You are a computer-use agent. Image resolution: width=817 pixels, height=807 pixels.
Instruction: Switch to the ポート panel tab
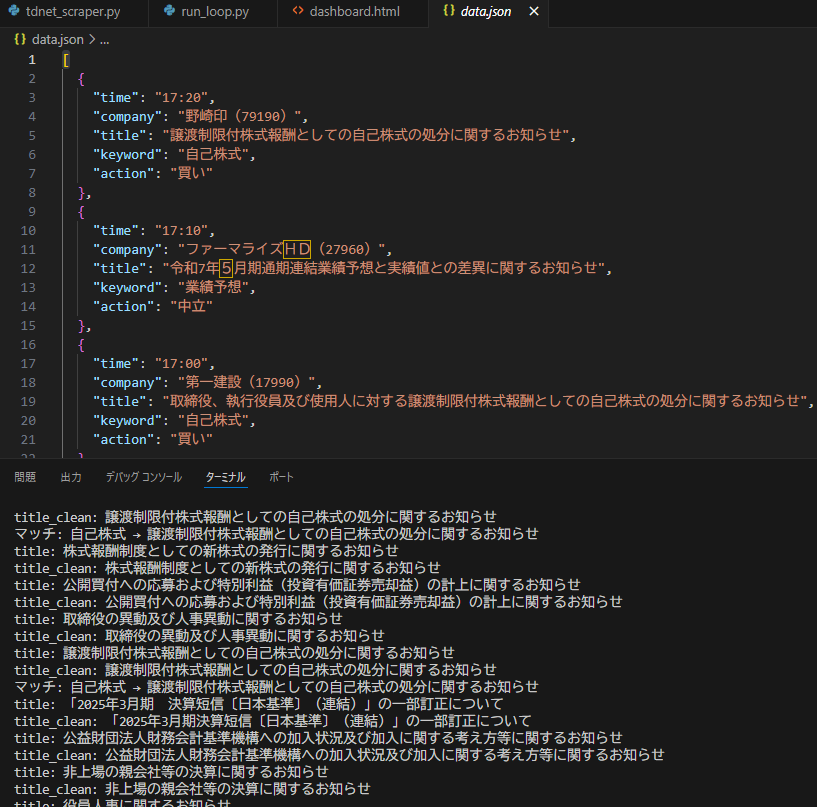coord(281,477)
